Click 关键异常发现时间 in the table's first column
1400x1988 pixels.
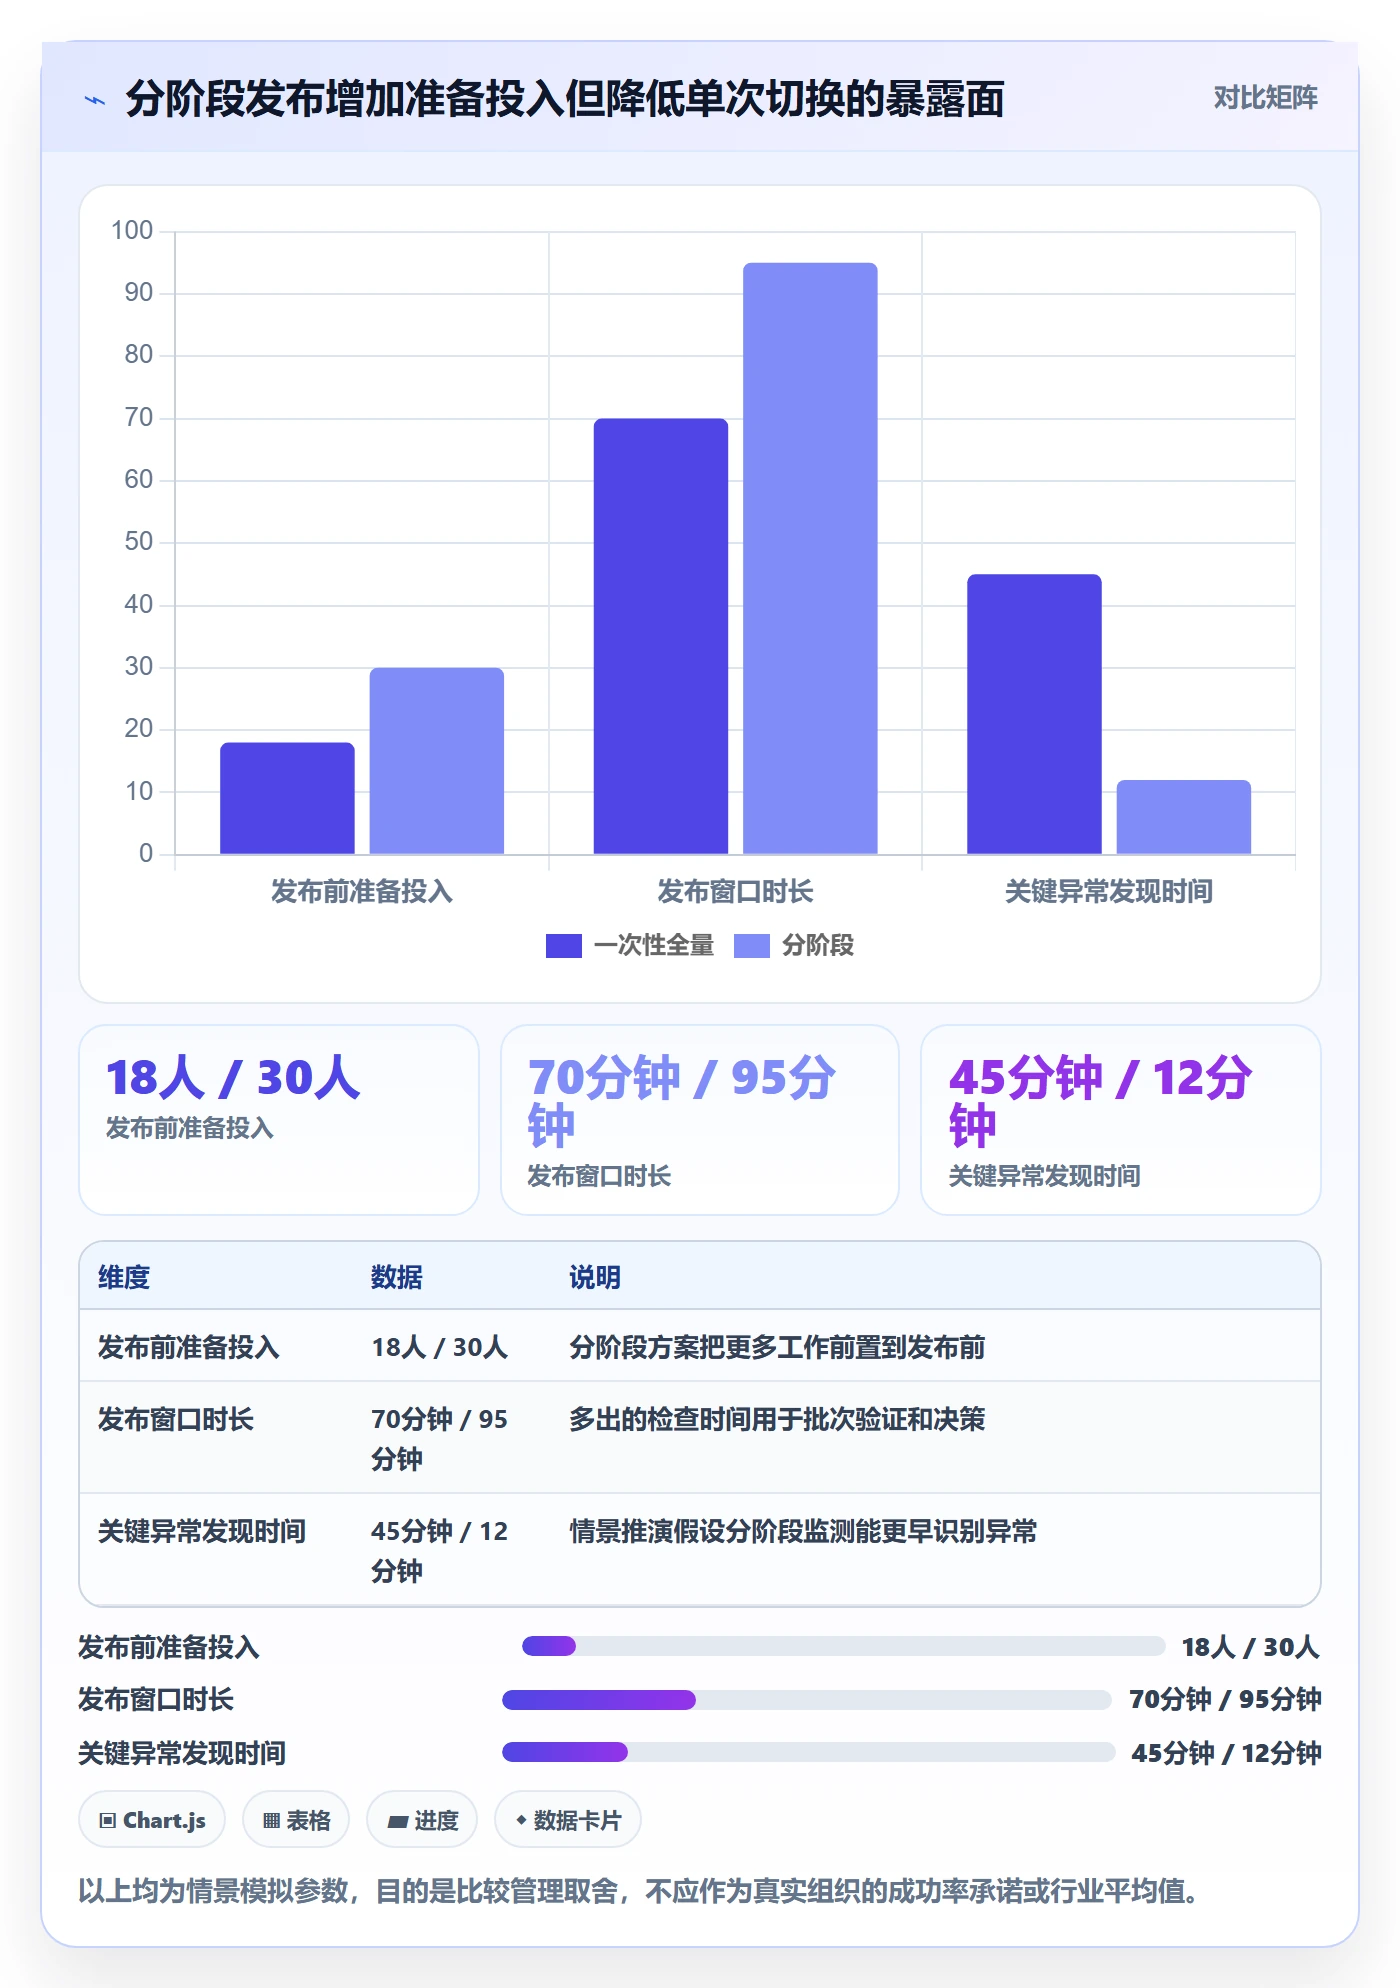(x=202, y=1531)
